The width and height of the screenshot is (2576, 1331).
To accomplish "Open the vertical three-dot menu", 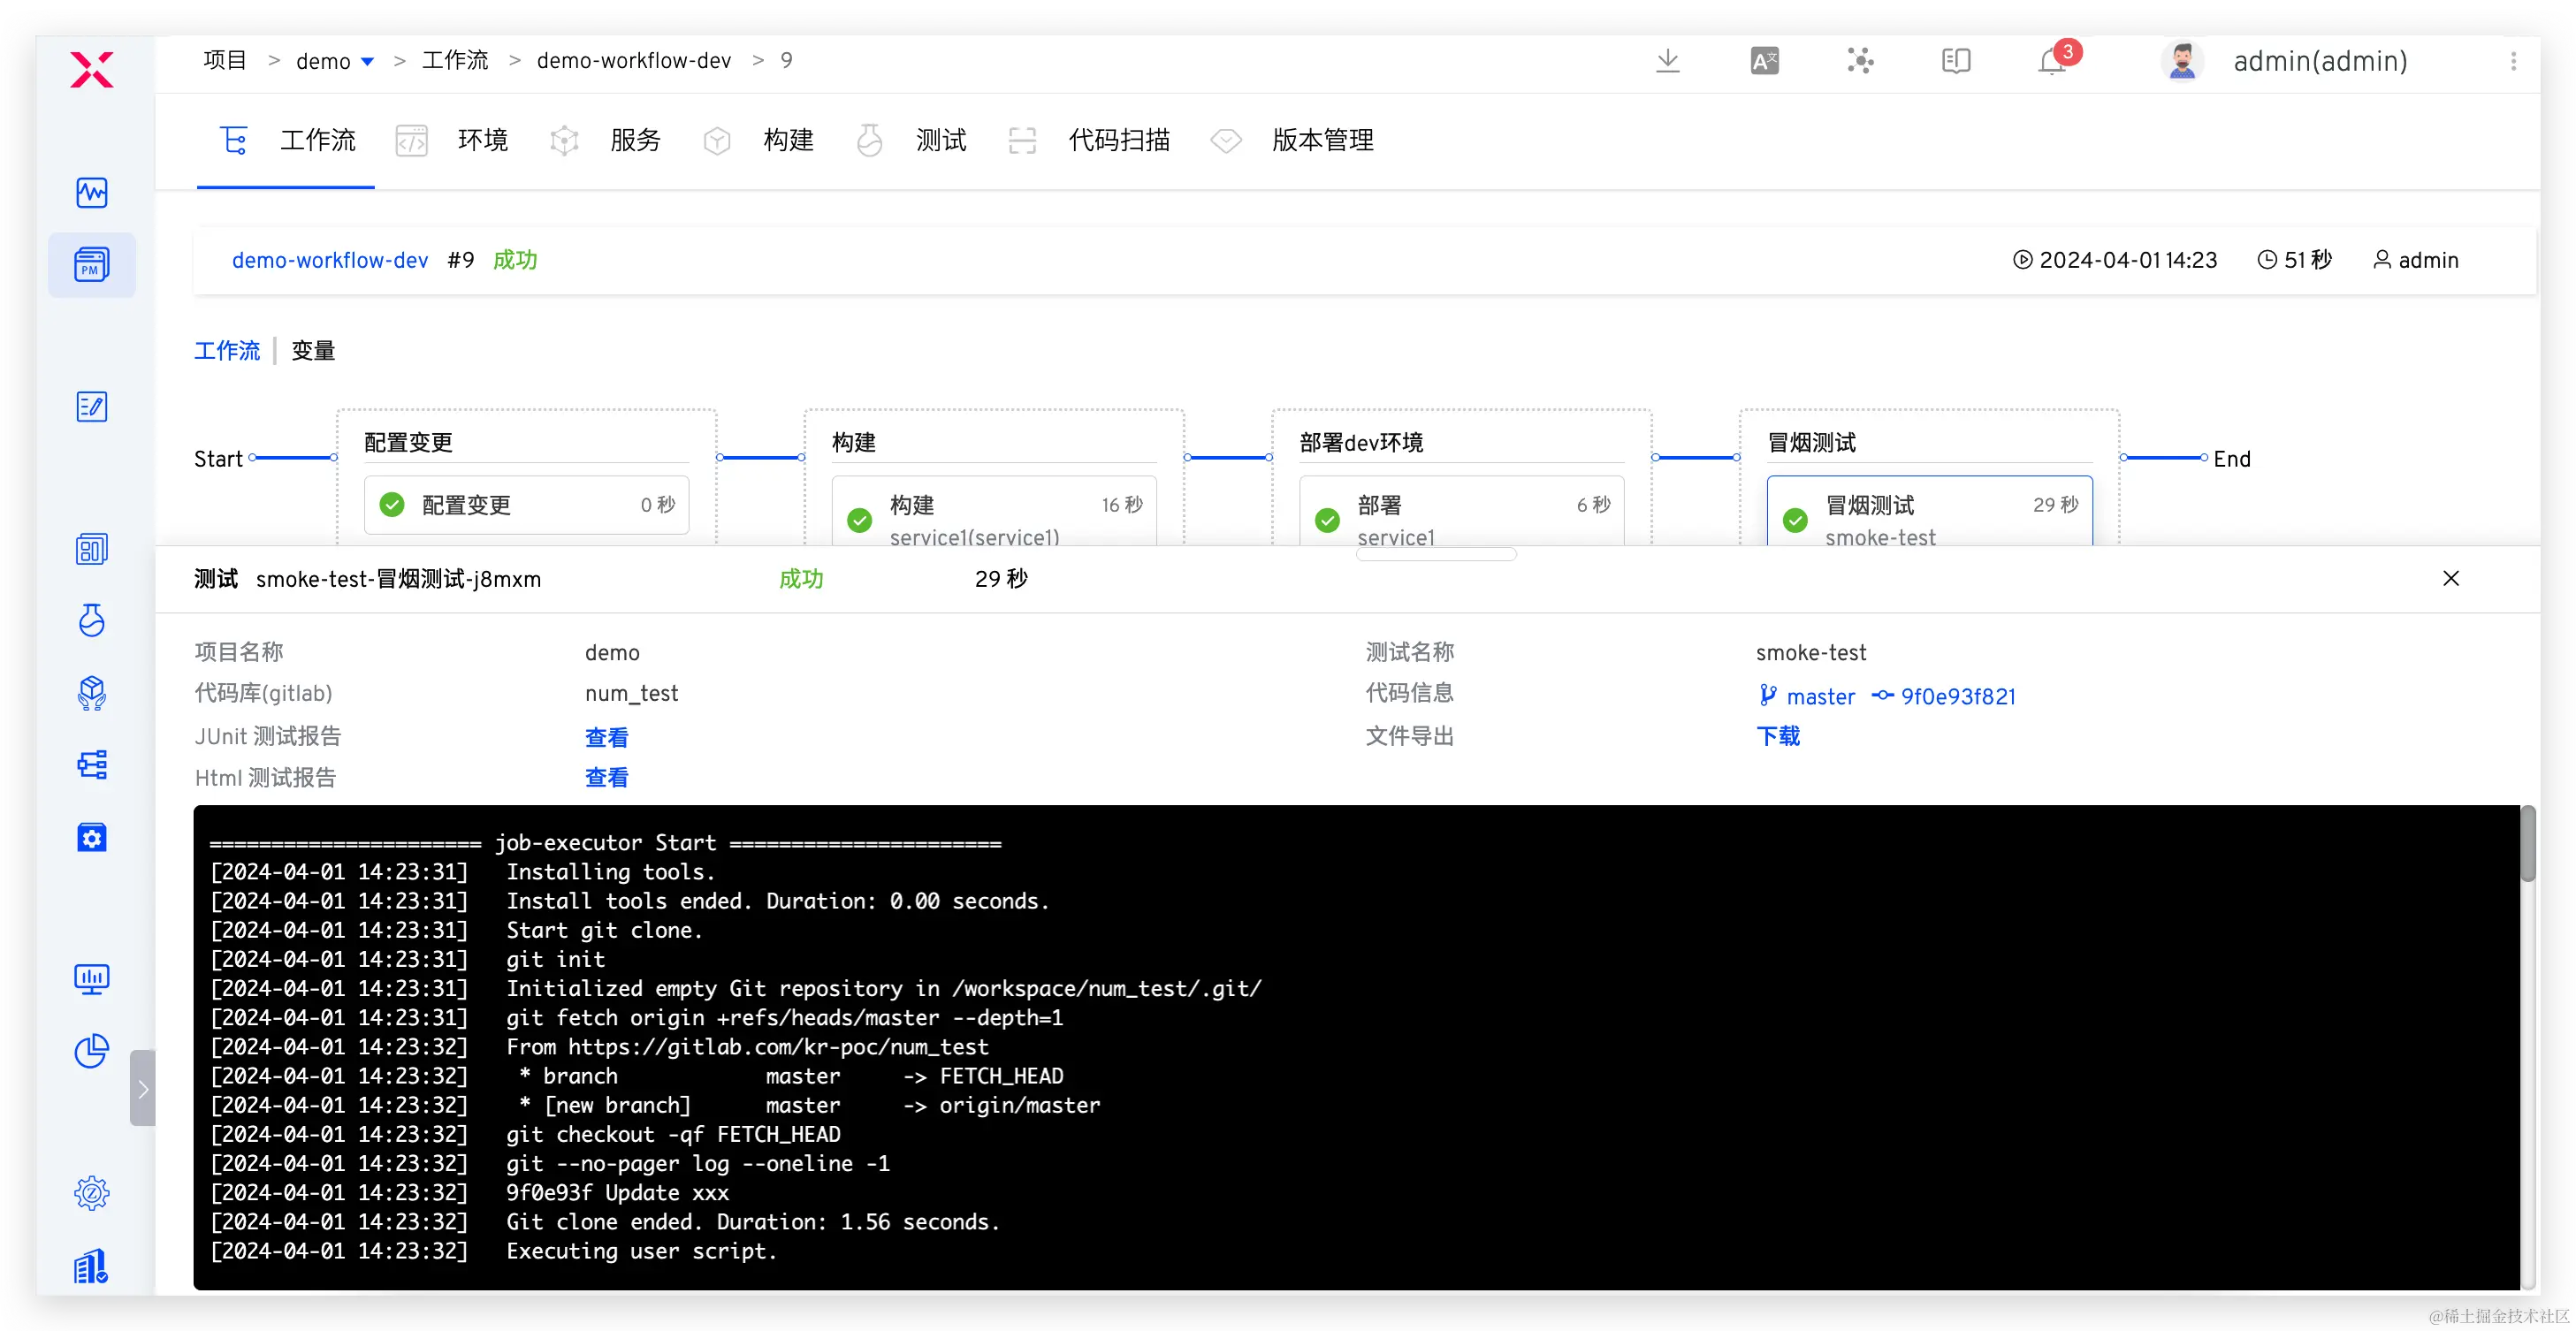I will pos(2513,61).
